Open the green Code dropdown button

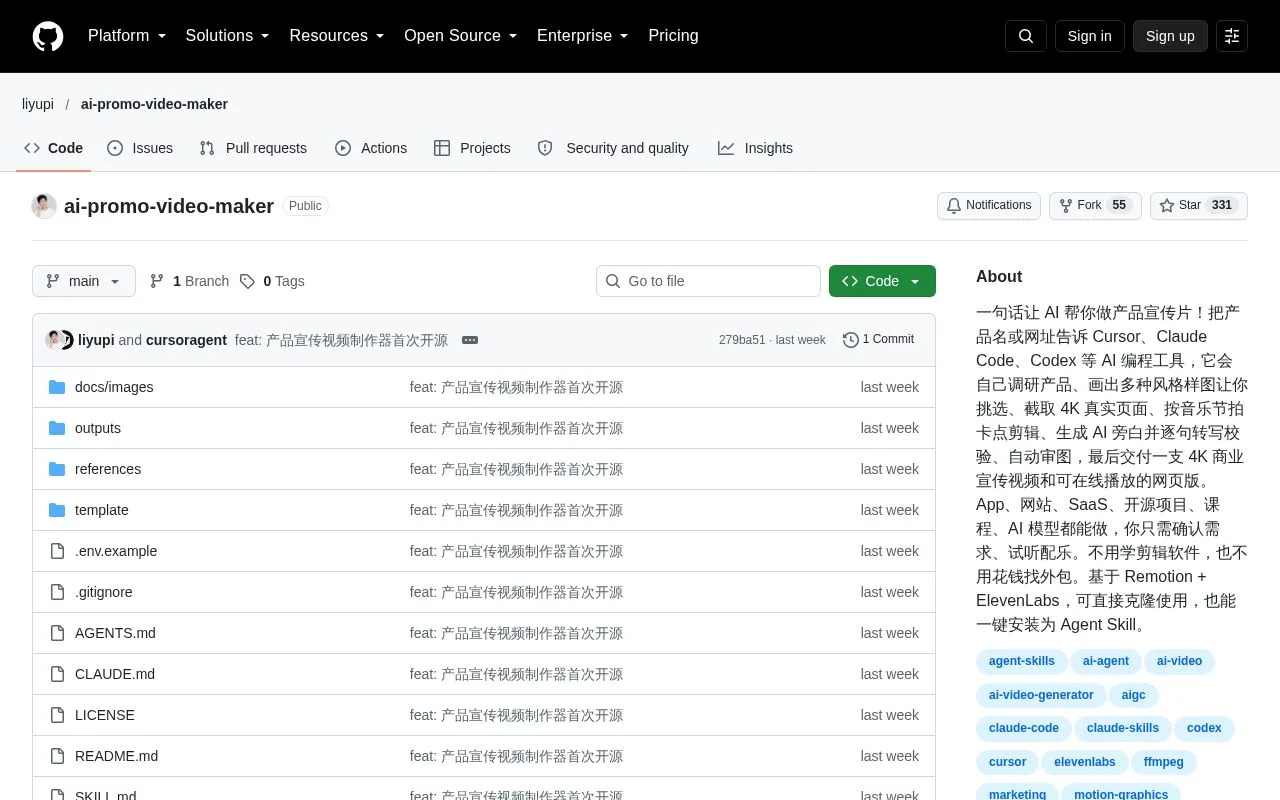coord(882,281)
